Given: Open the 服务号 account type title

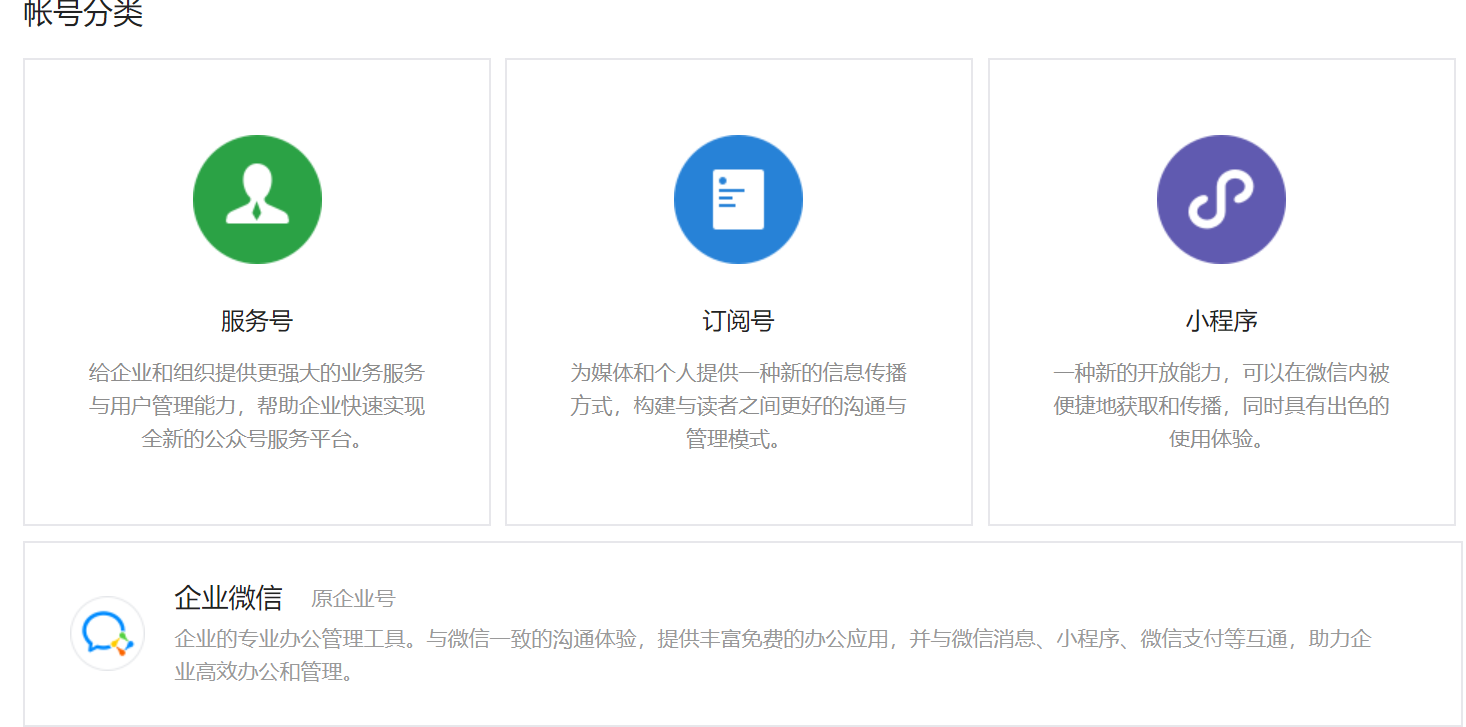Looking at the screenshot, I should [257, 321].
